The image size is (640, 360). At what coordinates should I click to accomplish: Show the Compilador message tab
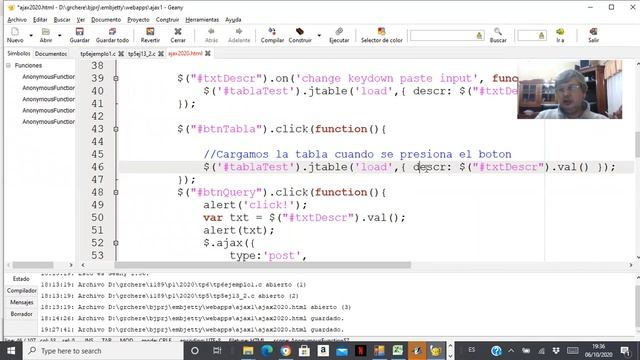tap(22, 291)
